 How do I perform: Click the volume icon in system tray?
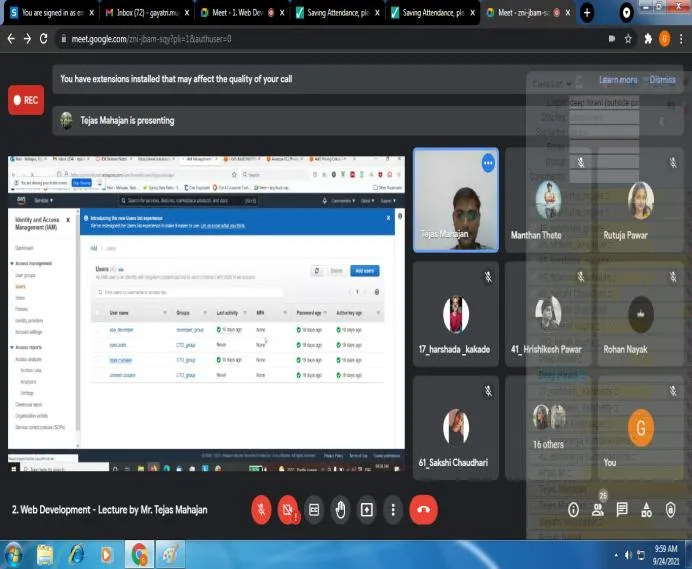628,555
